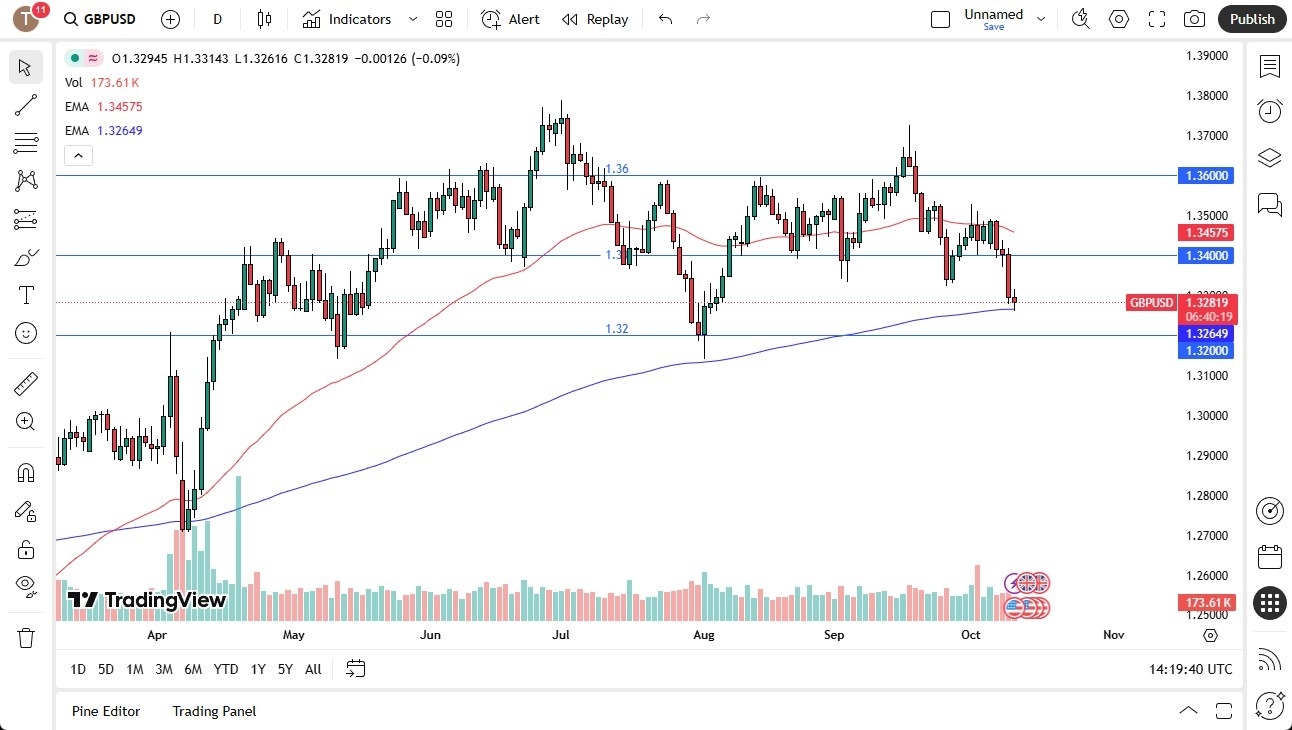This screenshot has height=730, width=1292.
Task: Take a chart snapshot with the camera icon
Action: pyautogui.click(x=1195, y=19)
